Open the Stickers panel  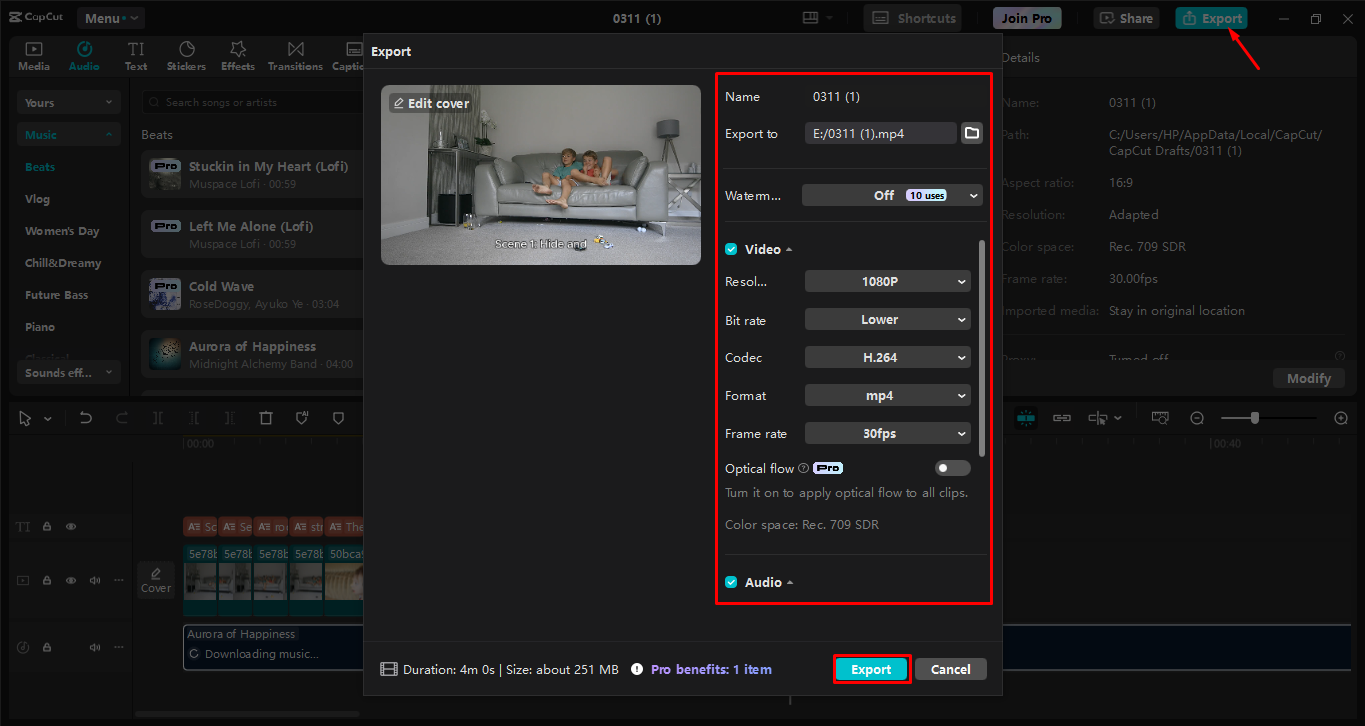[186, 56]
